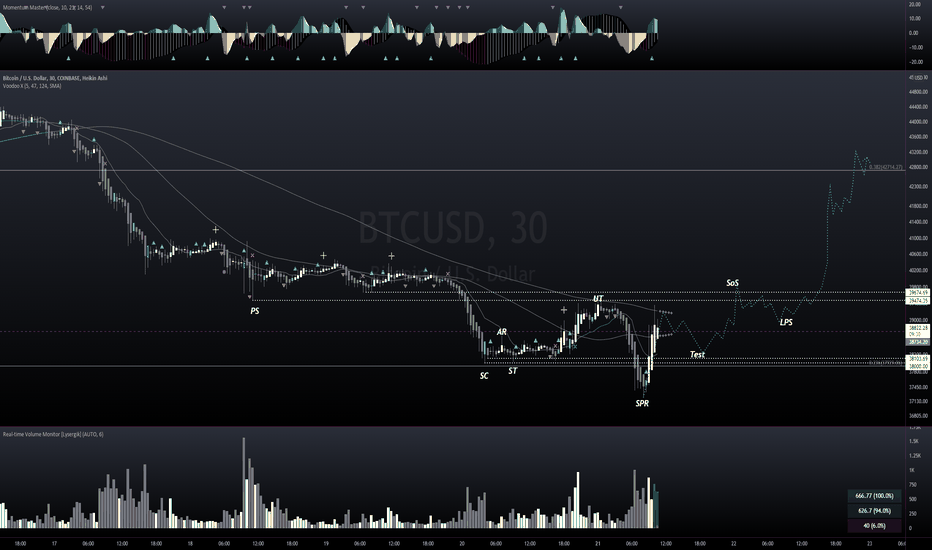The width and height of the screenshot is (932, 550).
Task: Click the date 22 on time axis
Action: (x=733, y=543)
